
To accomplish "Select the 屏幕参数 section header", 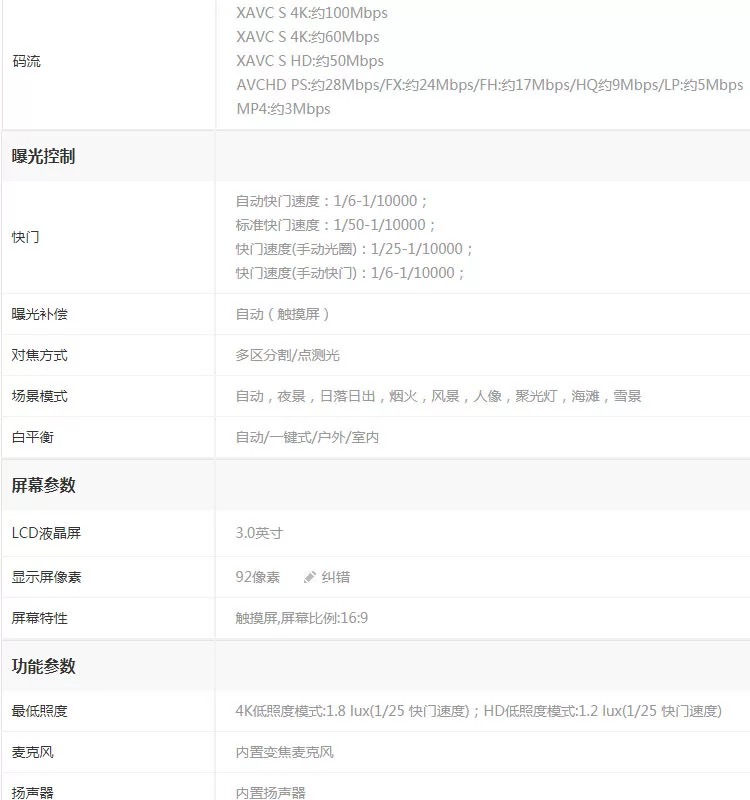I will 43,485.
